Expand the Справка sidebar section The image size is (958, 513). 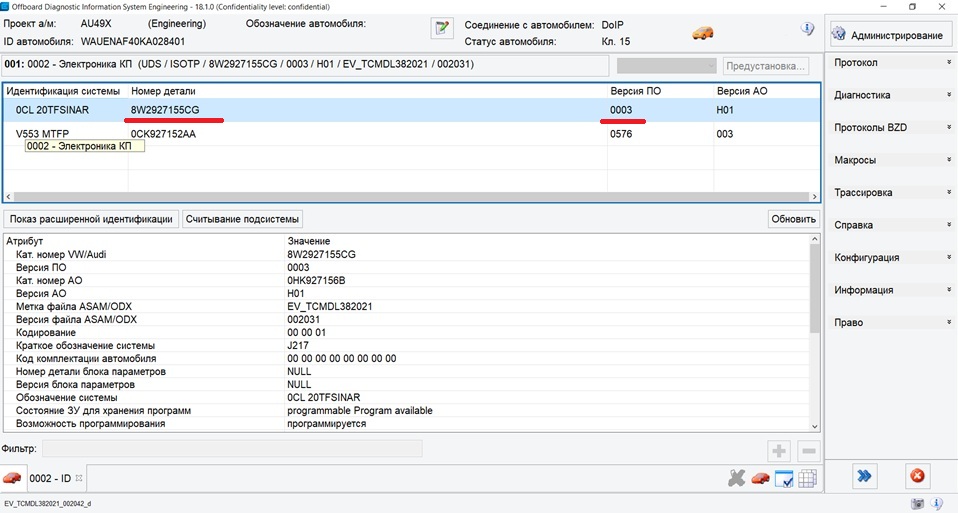[x=892, y=225]
